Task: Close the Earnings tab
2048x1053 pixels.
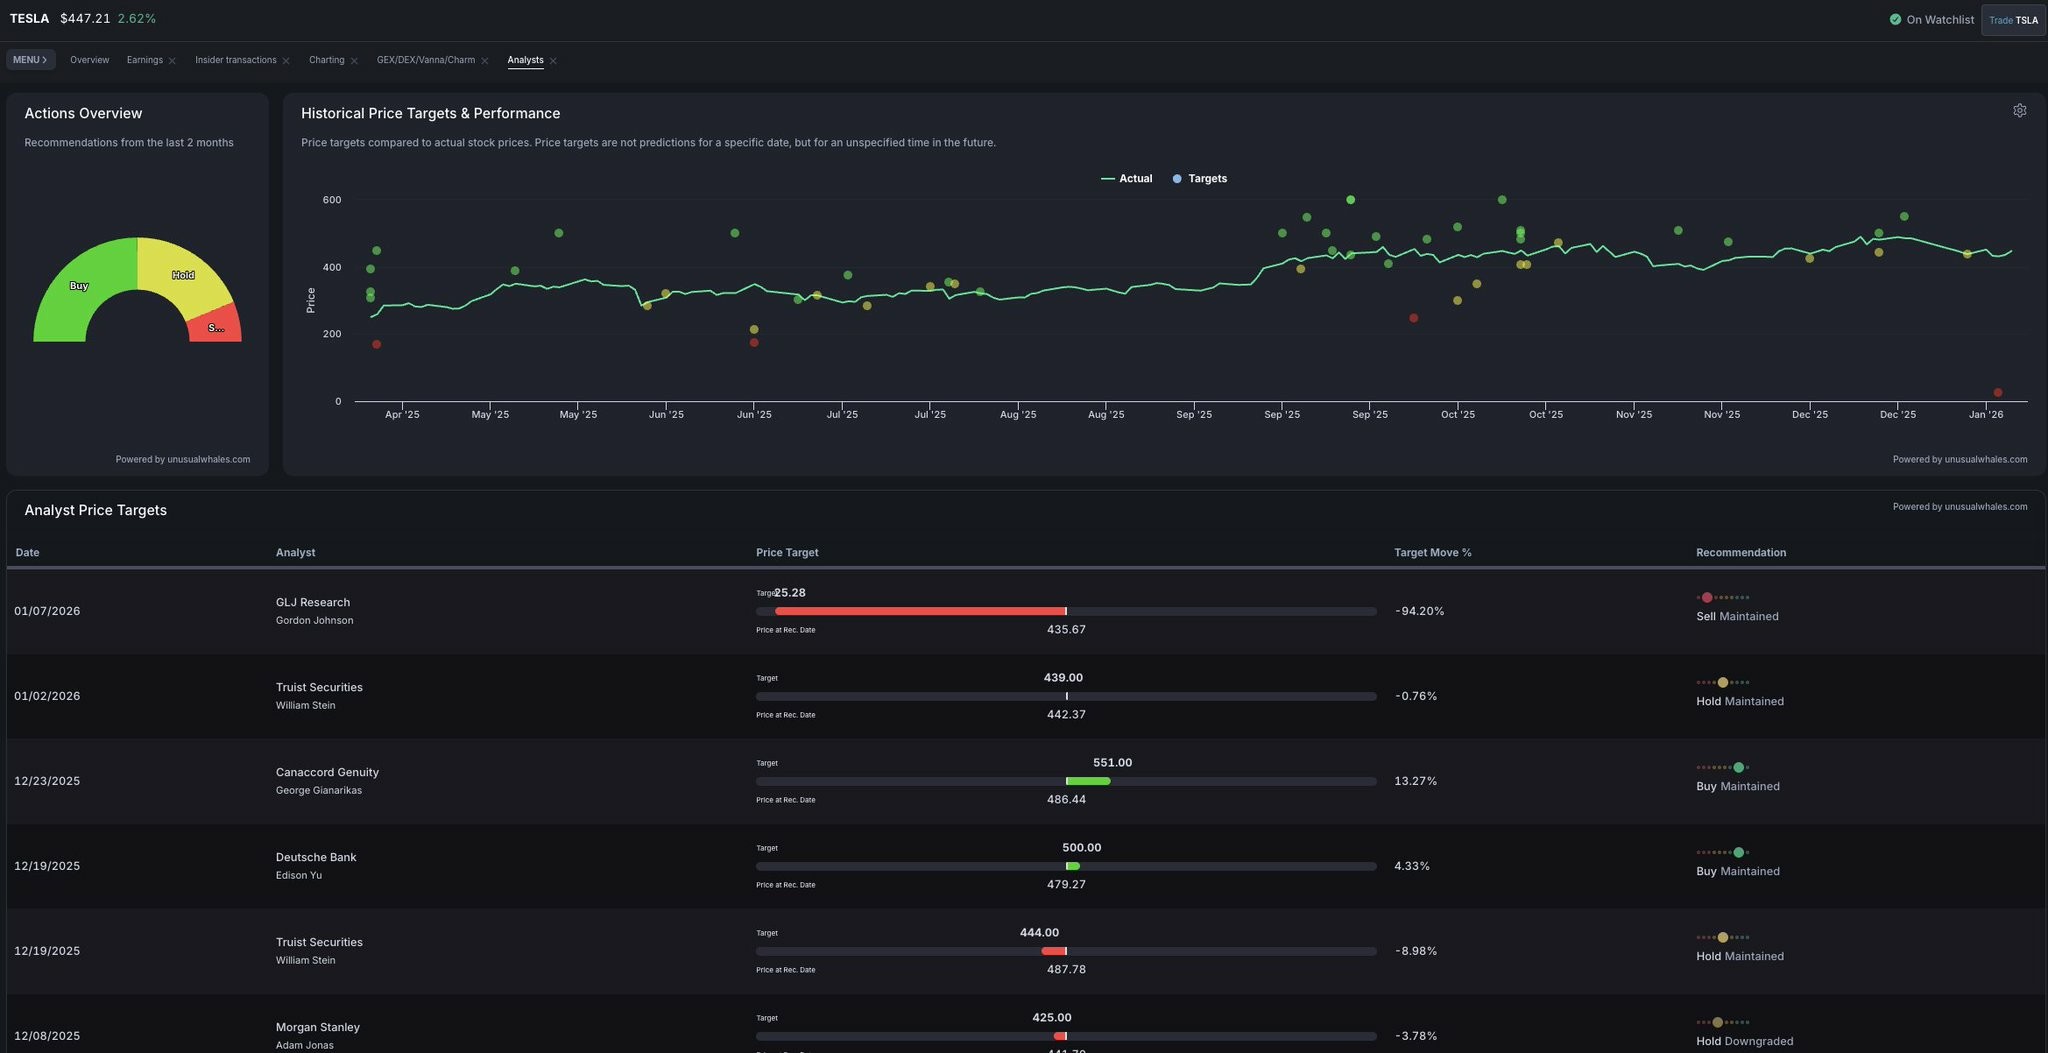Action: click(x=172, y=61)
